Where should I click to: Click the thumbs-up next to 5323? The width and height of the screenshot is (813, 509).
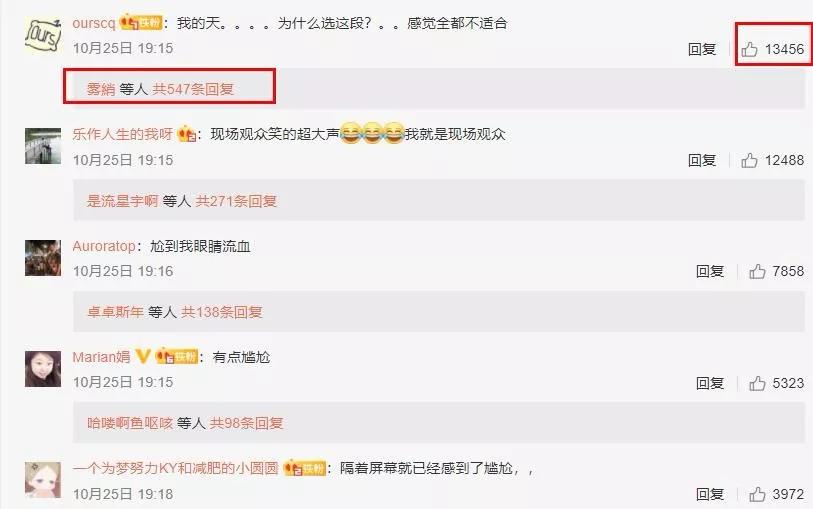[x=757, y=383]
